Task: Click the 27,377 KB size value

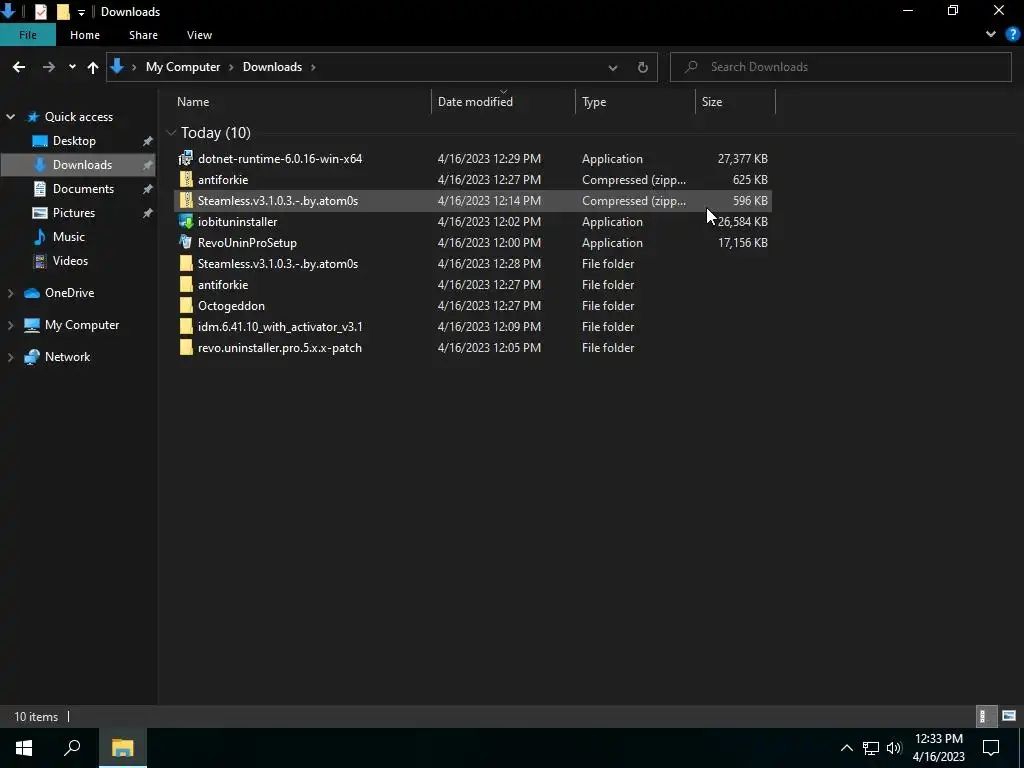Action: click(743, 158)
